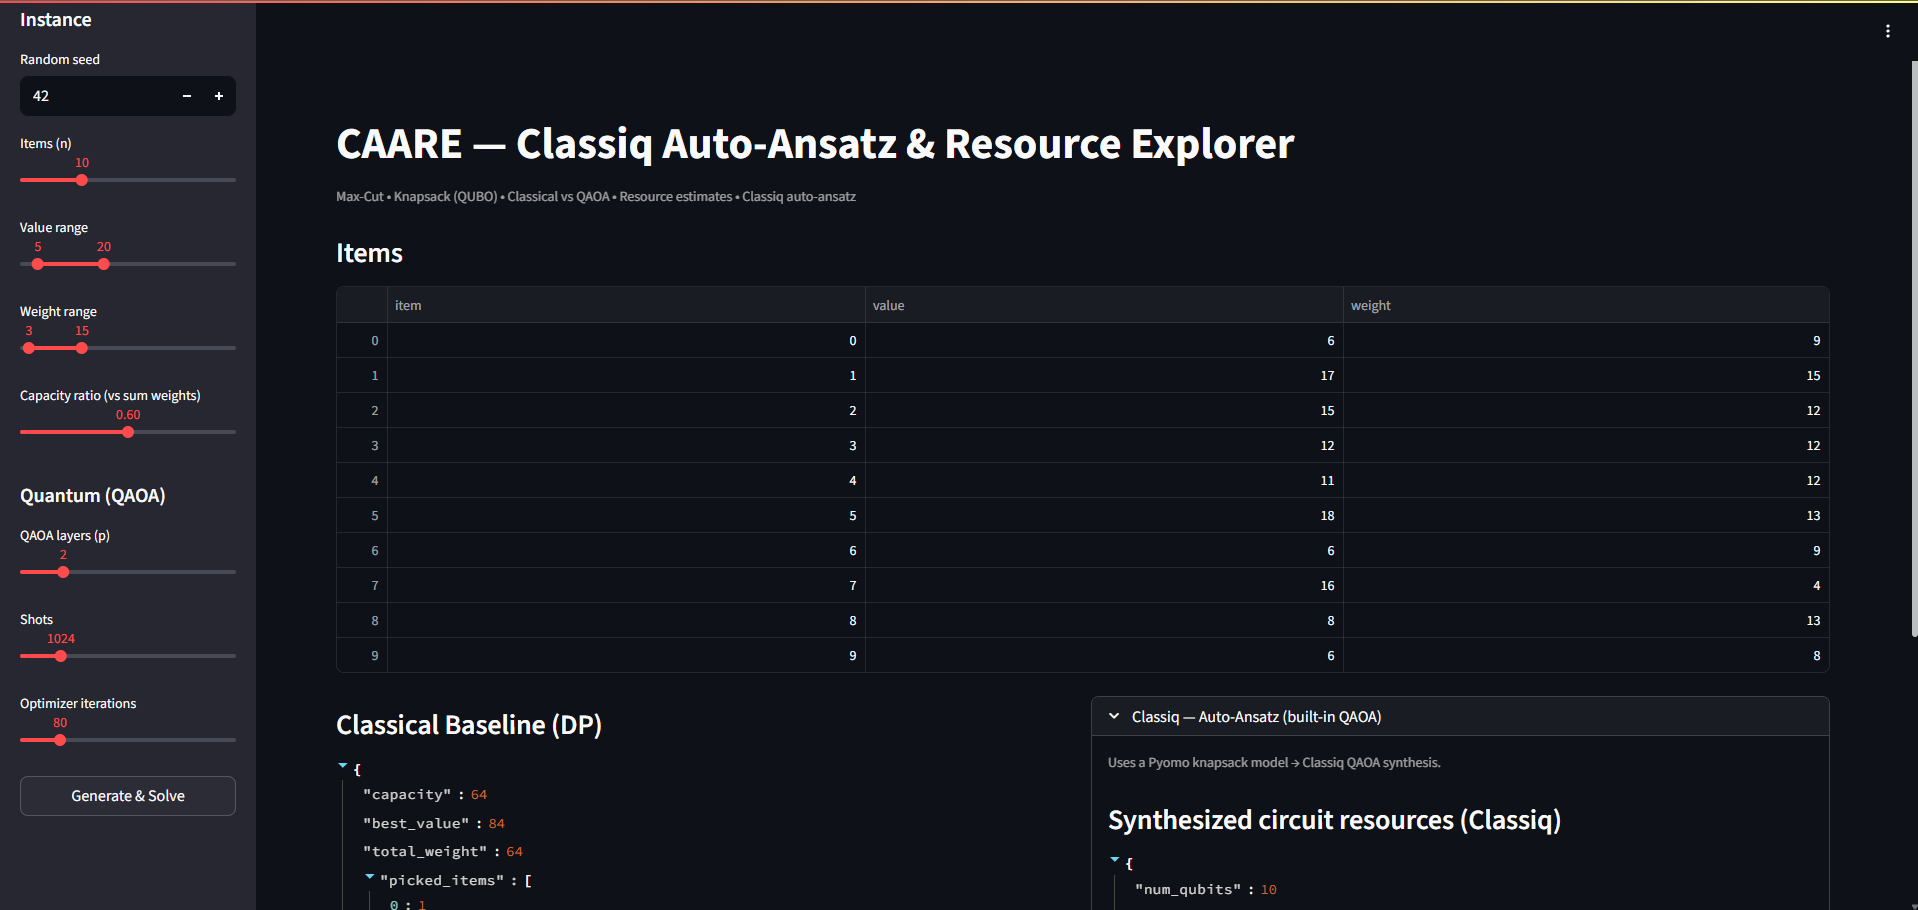Decrease the random seed with minus
Viewport: 1918px width, 910px height.
coord(187,96)
